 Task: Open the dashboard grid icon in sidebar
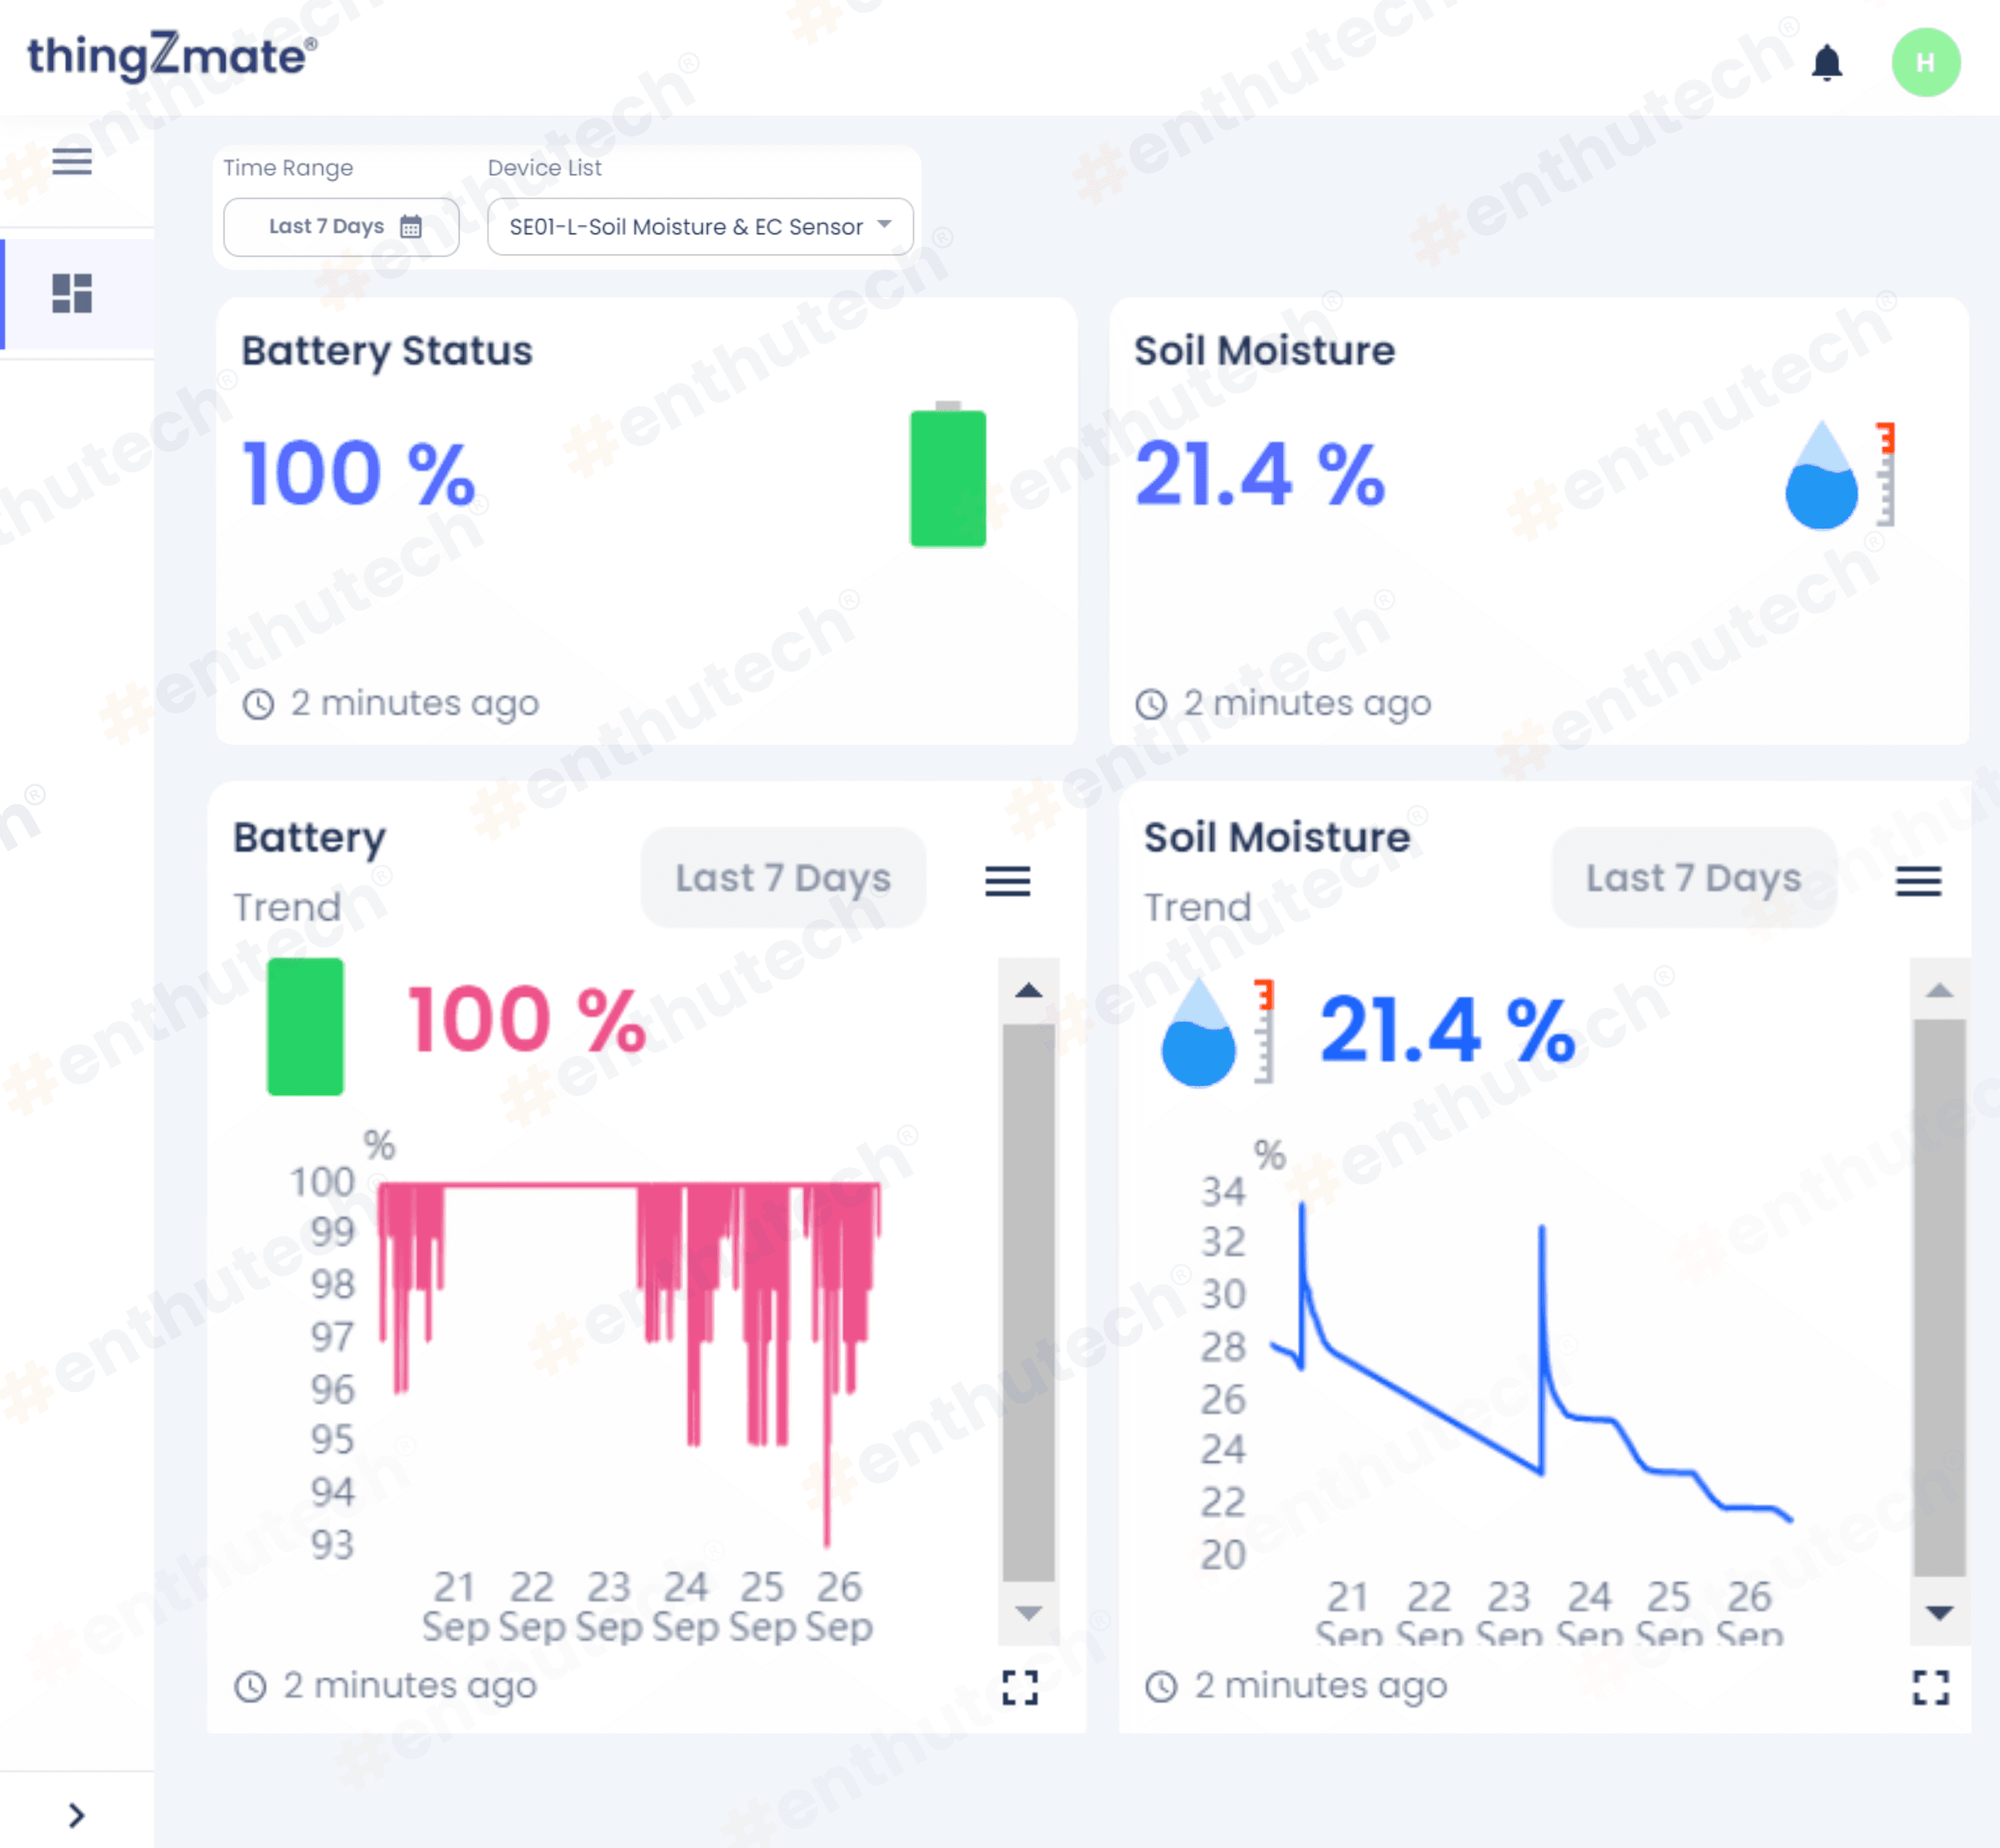(x=72, y=294)
